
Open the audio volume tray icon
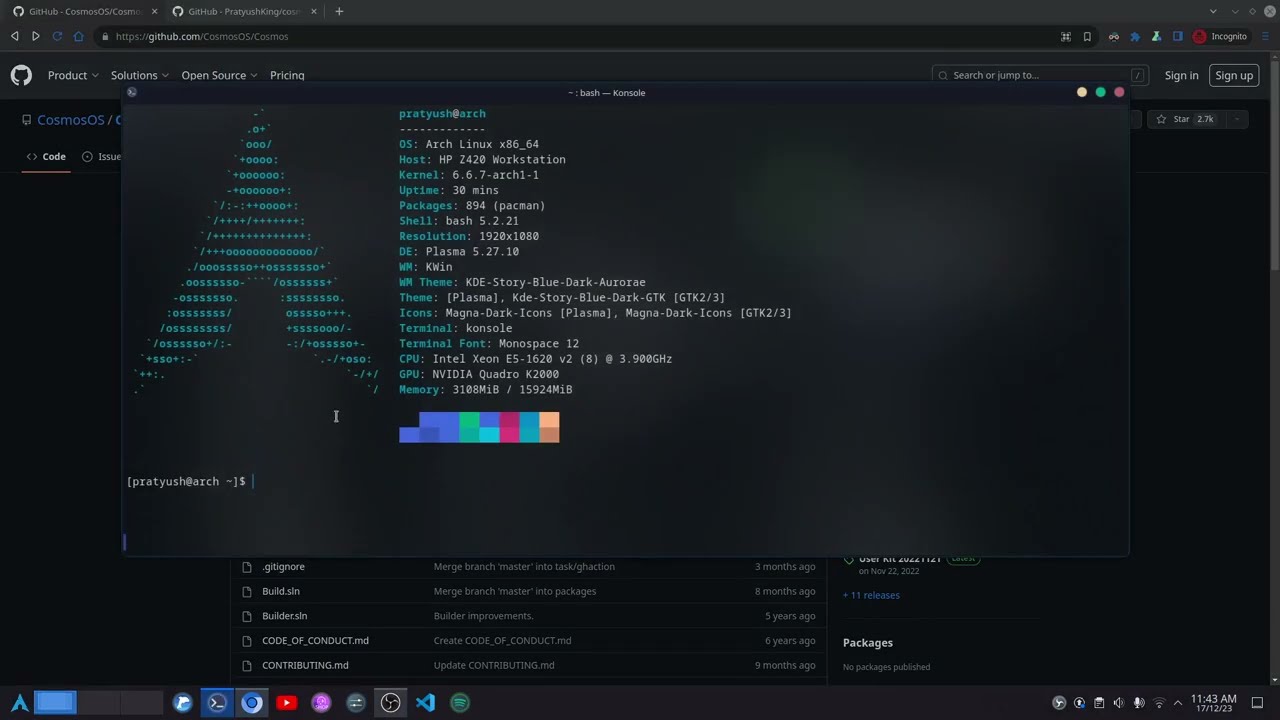[1119, 702]
